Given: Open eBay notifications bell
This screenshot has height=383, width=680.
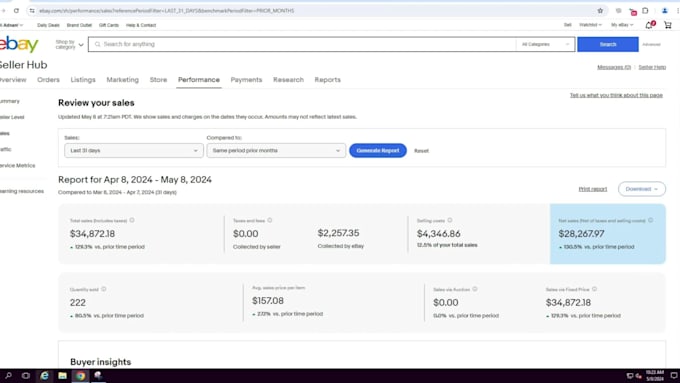Looking at the screenshot, I should click(649, 25).
